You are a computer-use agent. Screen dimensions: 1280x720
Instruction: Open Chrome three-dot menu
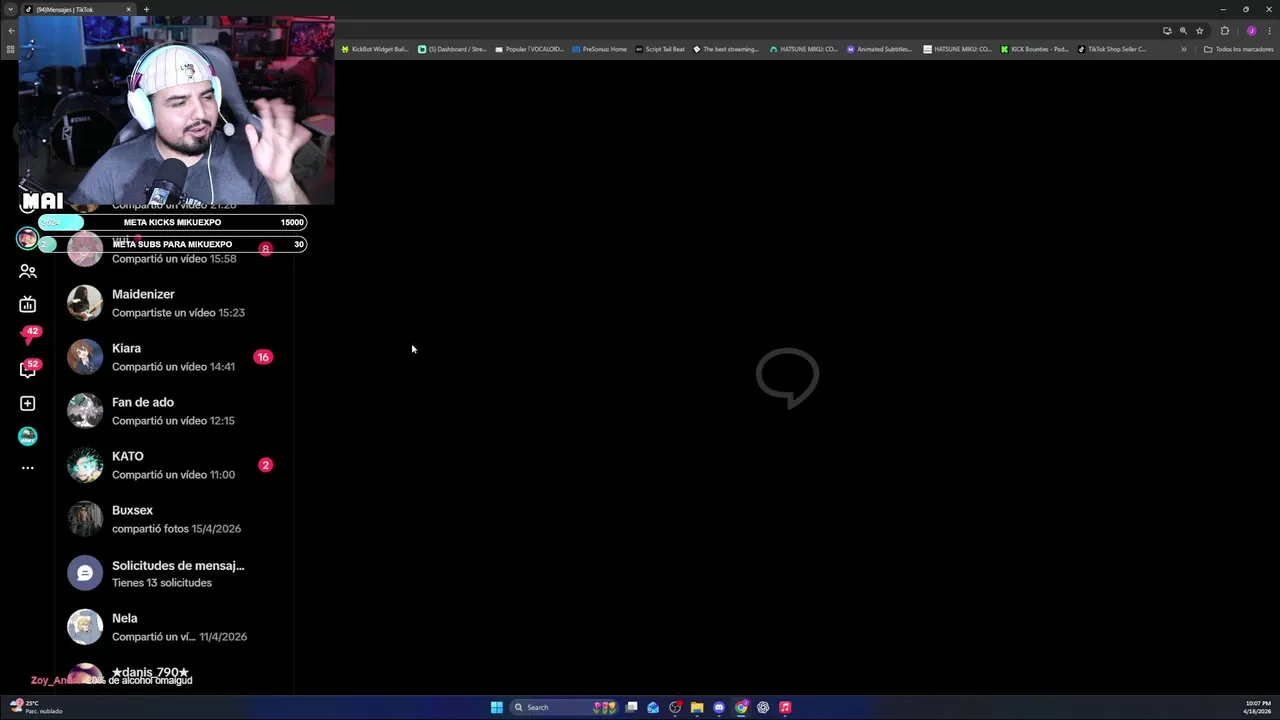click(1269, 31)
